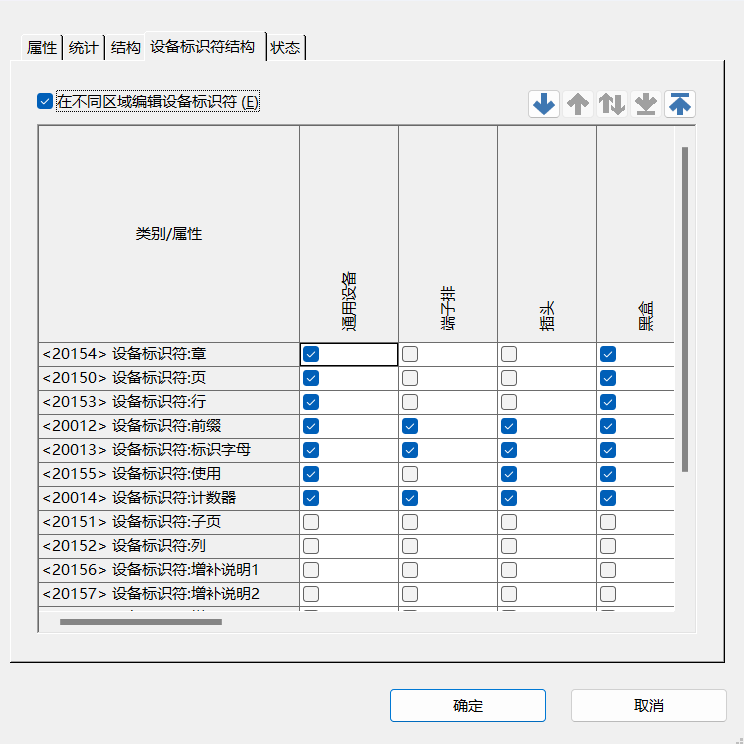Screen dimensions: 744x744
Task: Uncheck 插头 box in the 前缀 row
Action: (509, 426)
